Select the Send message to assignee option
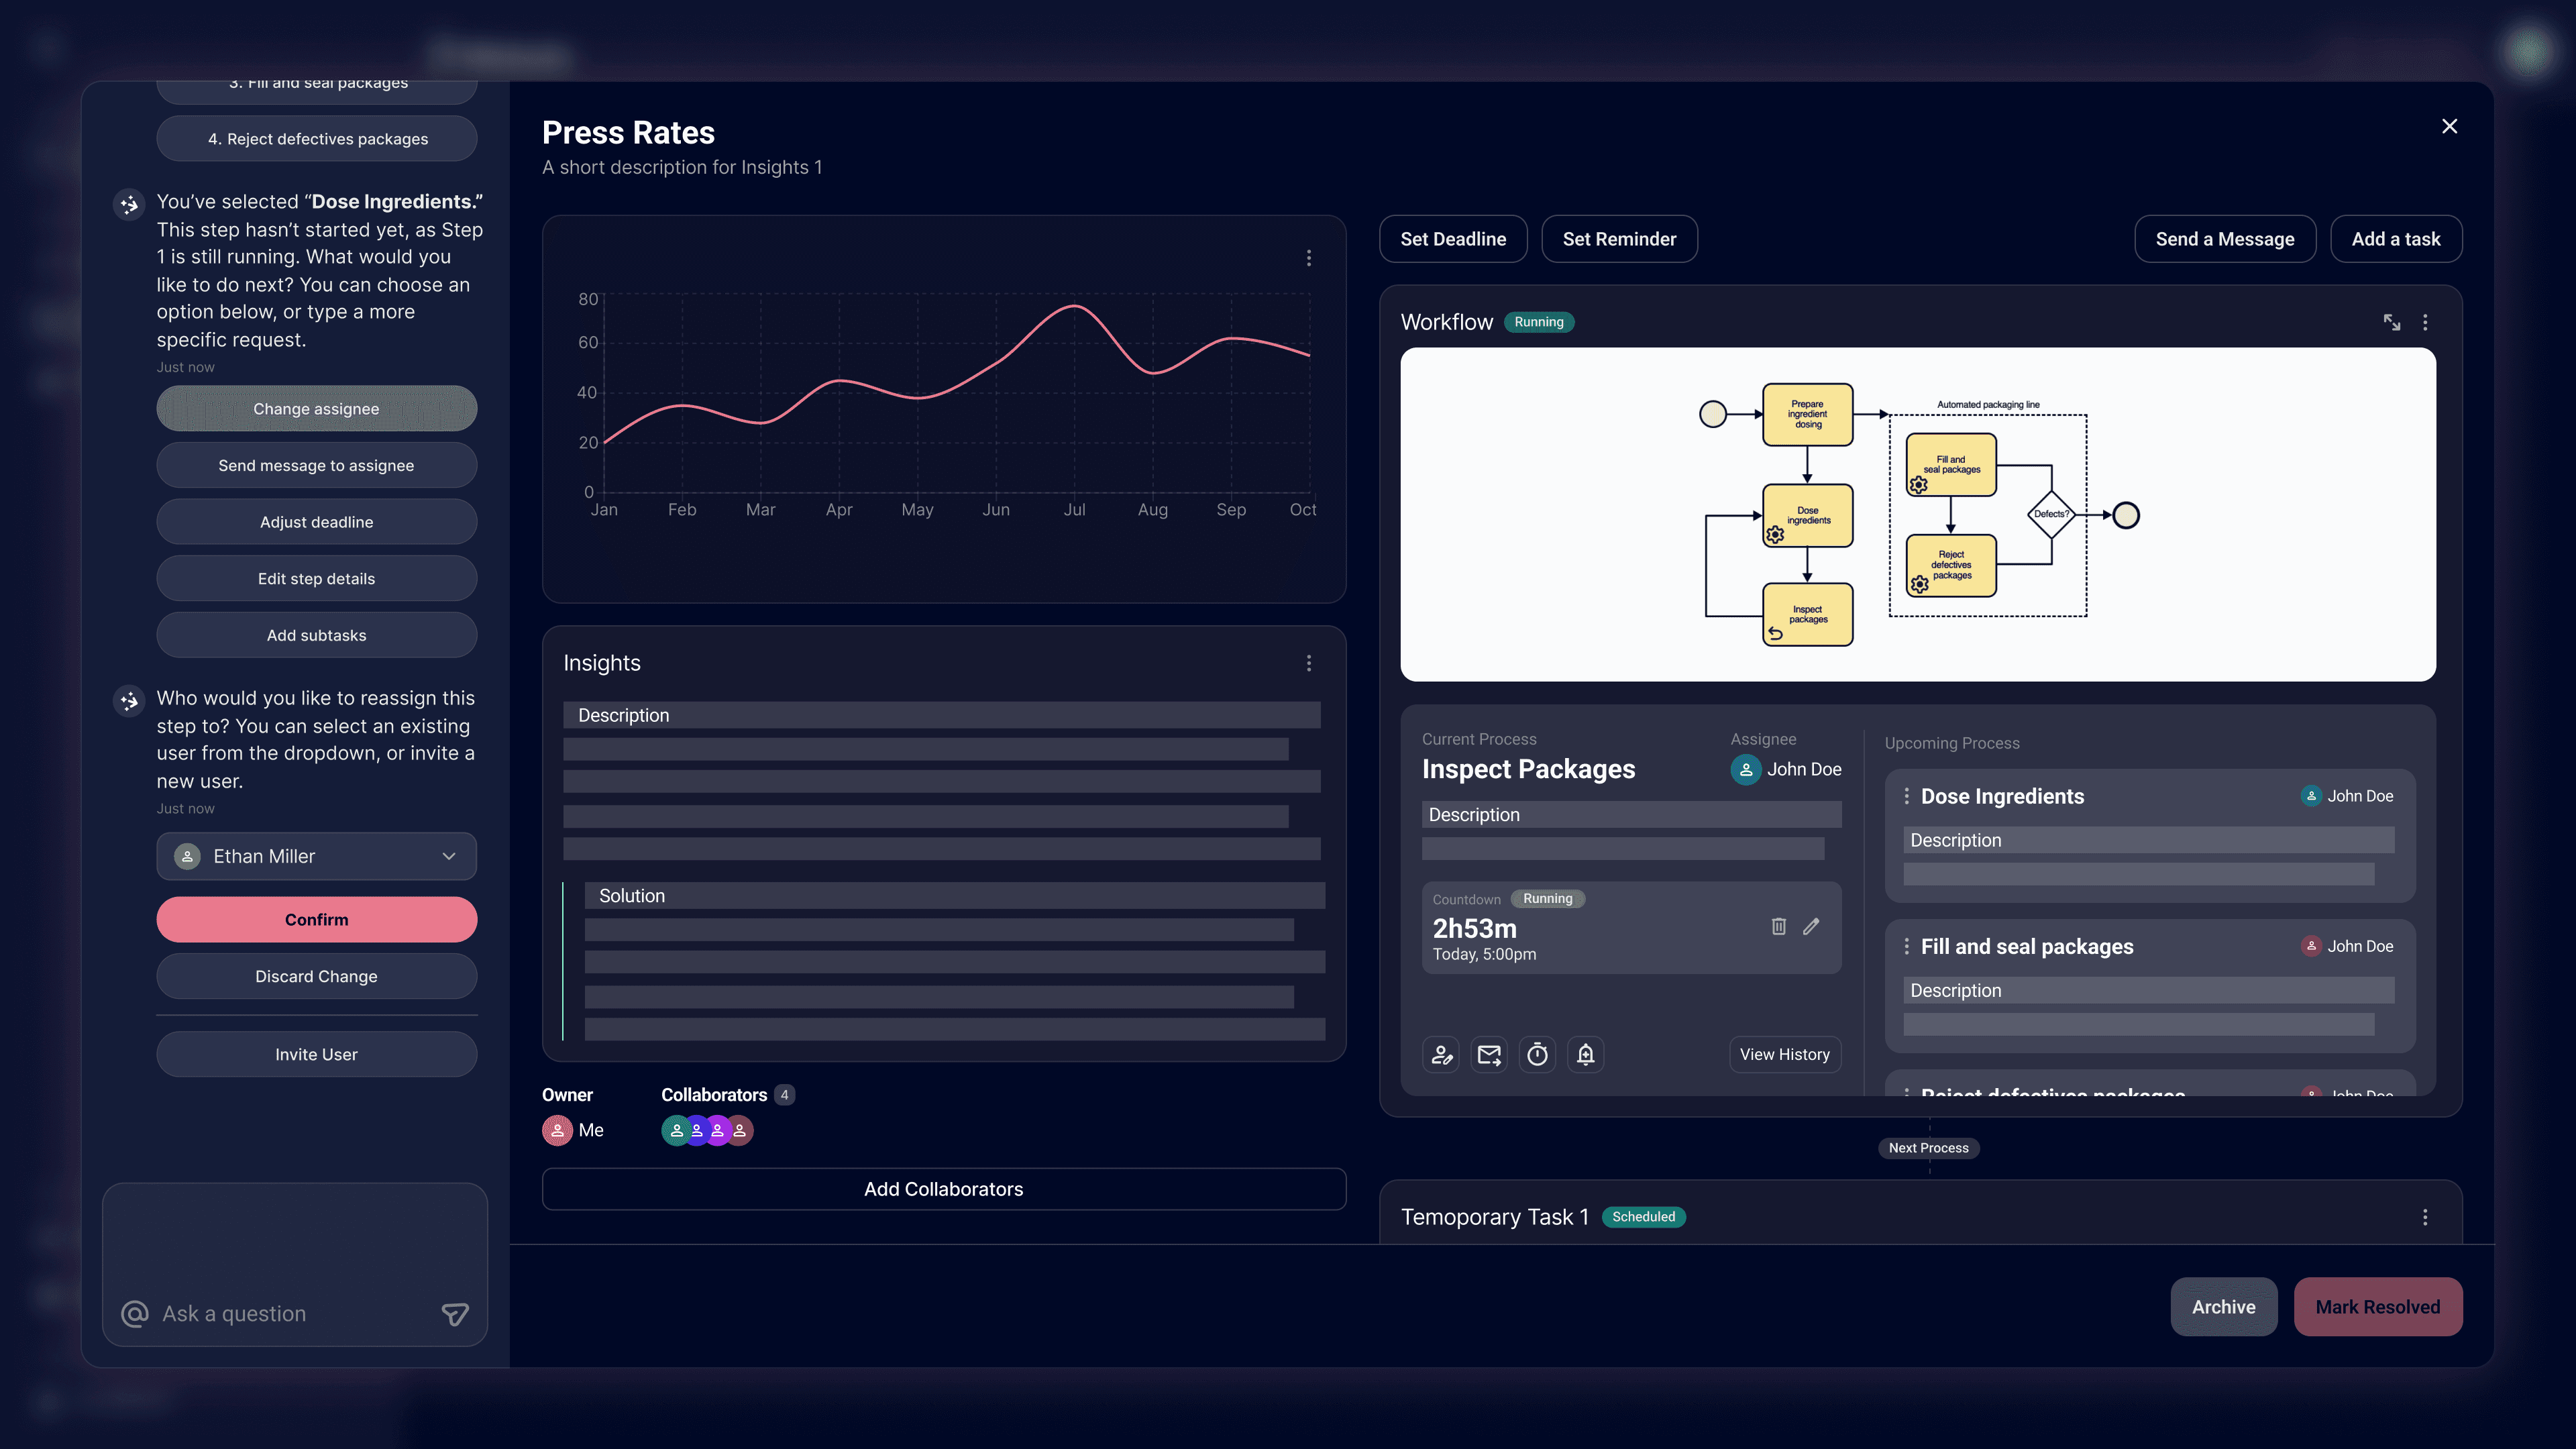2576x1449 pixels. [316, 465]
